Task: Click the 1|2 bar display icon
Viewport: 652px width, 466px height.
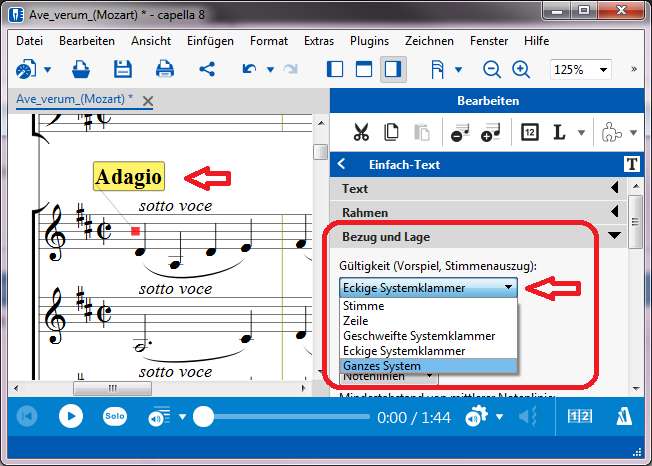Action: pos(580,416)
